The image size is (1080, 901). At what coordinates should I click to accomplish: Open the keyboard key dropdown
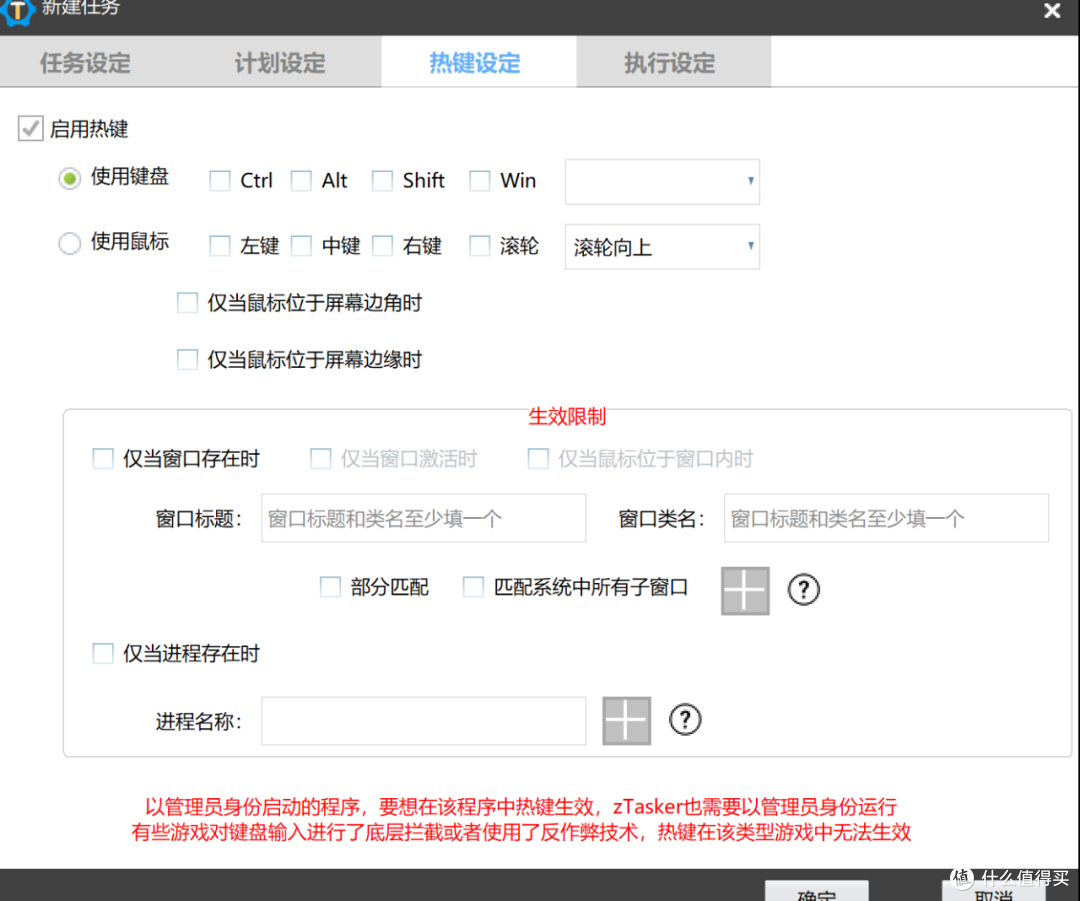[x=662, y=182]
